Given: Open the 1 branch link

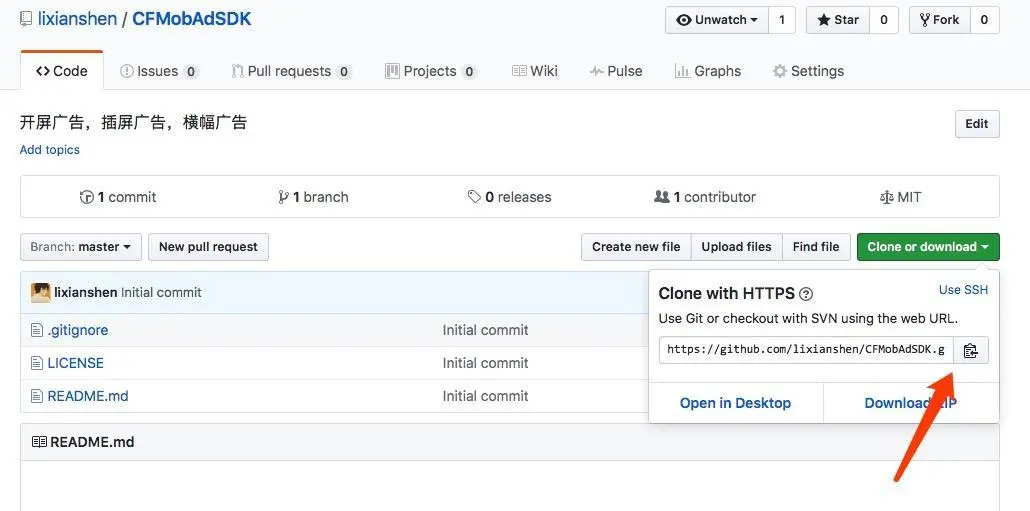Looking at the screenshot, I should 313,197.
